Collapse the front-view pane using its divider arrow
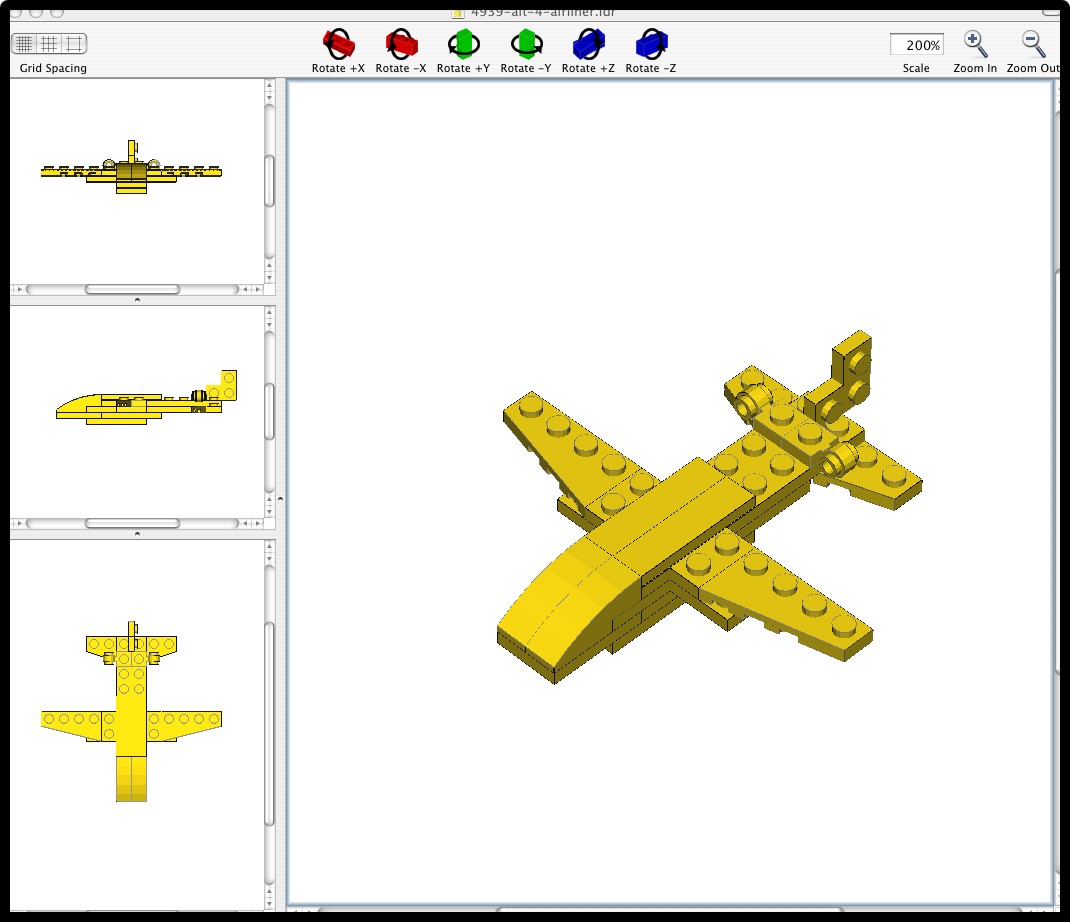Screen dimensions: 1070x922 137,299
